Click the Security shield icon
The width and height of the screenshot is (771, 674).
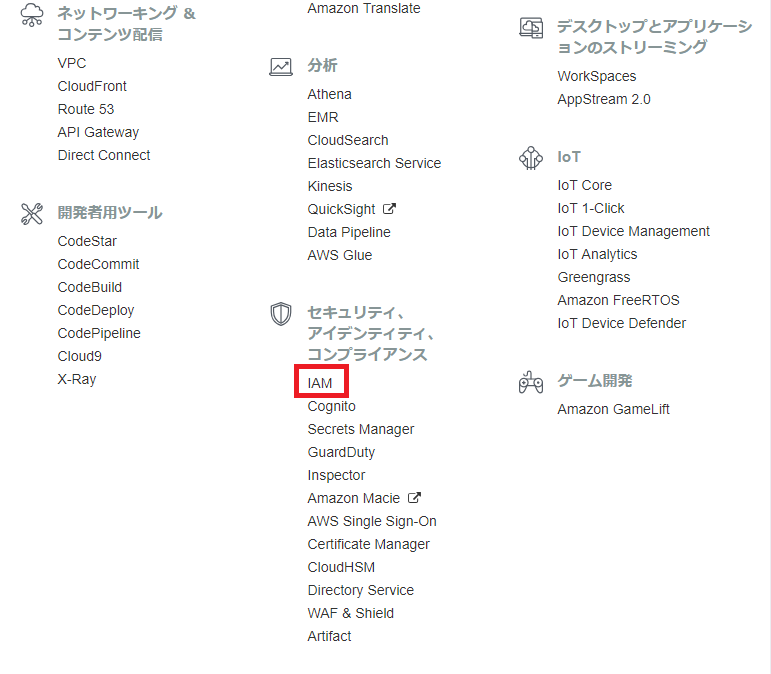tap(281, 314)
